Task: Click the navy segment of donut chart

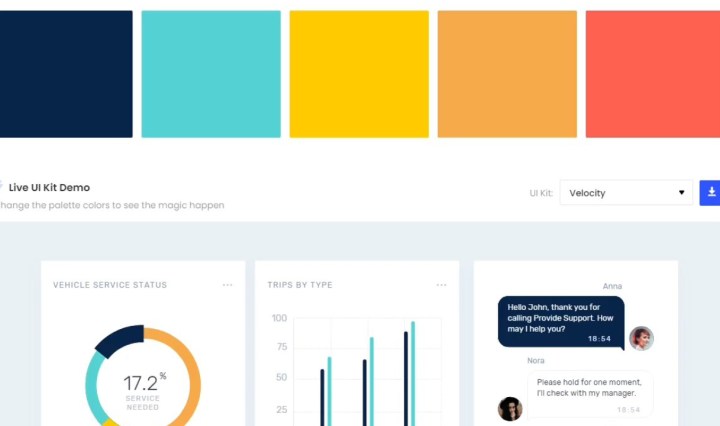Action: pyautogui.click(x=118, y=339)
